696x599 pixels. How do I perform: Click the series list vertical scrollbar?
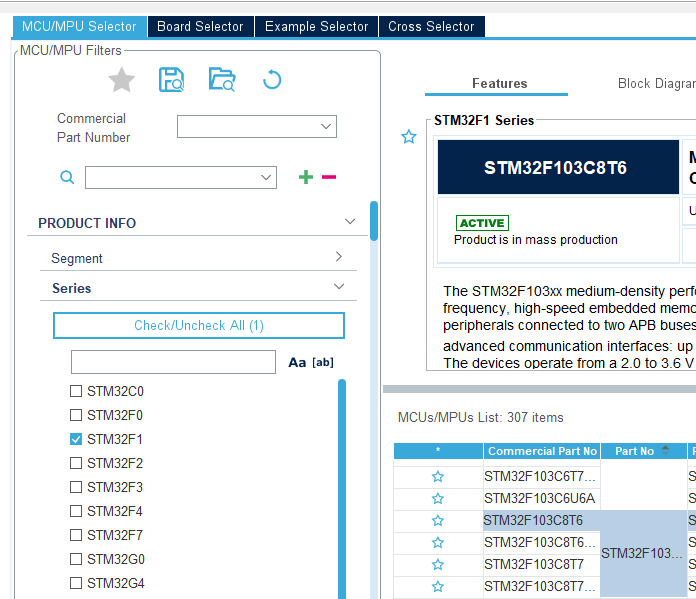pyautogui.click(x=342, y=488)
